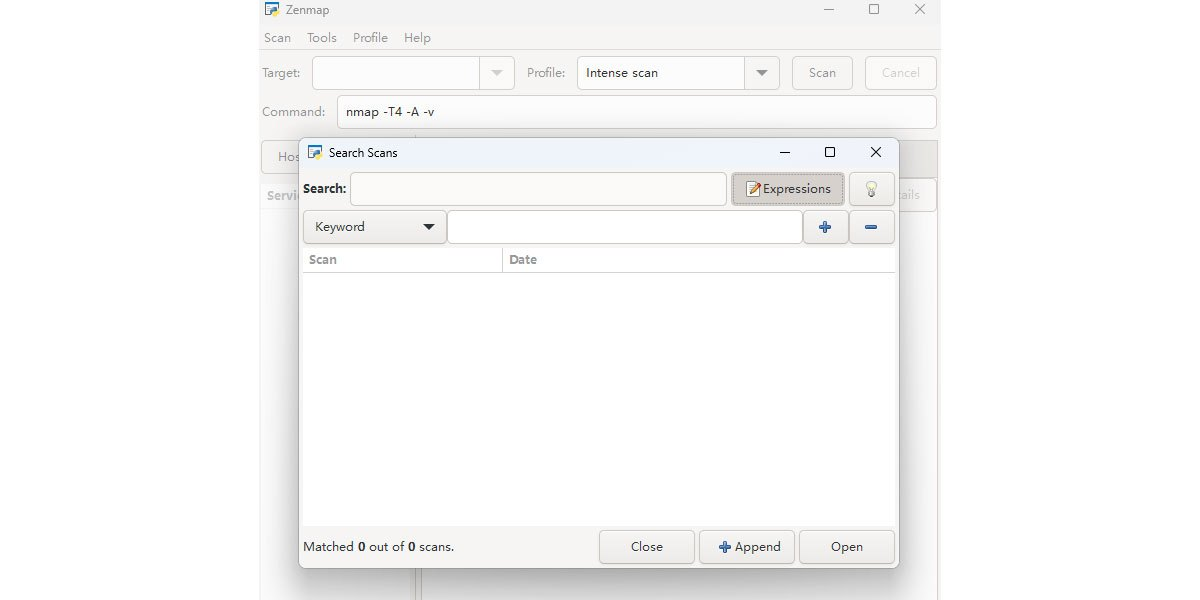Click the keyword value input field
This screenshot has width=1200, height=600.
(x=624, y=227)
